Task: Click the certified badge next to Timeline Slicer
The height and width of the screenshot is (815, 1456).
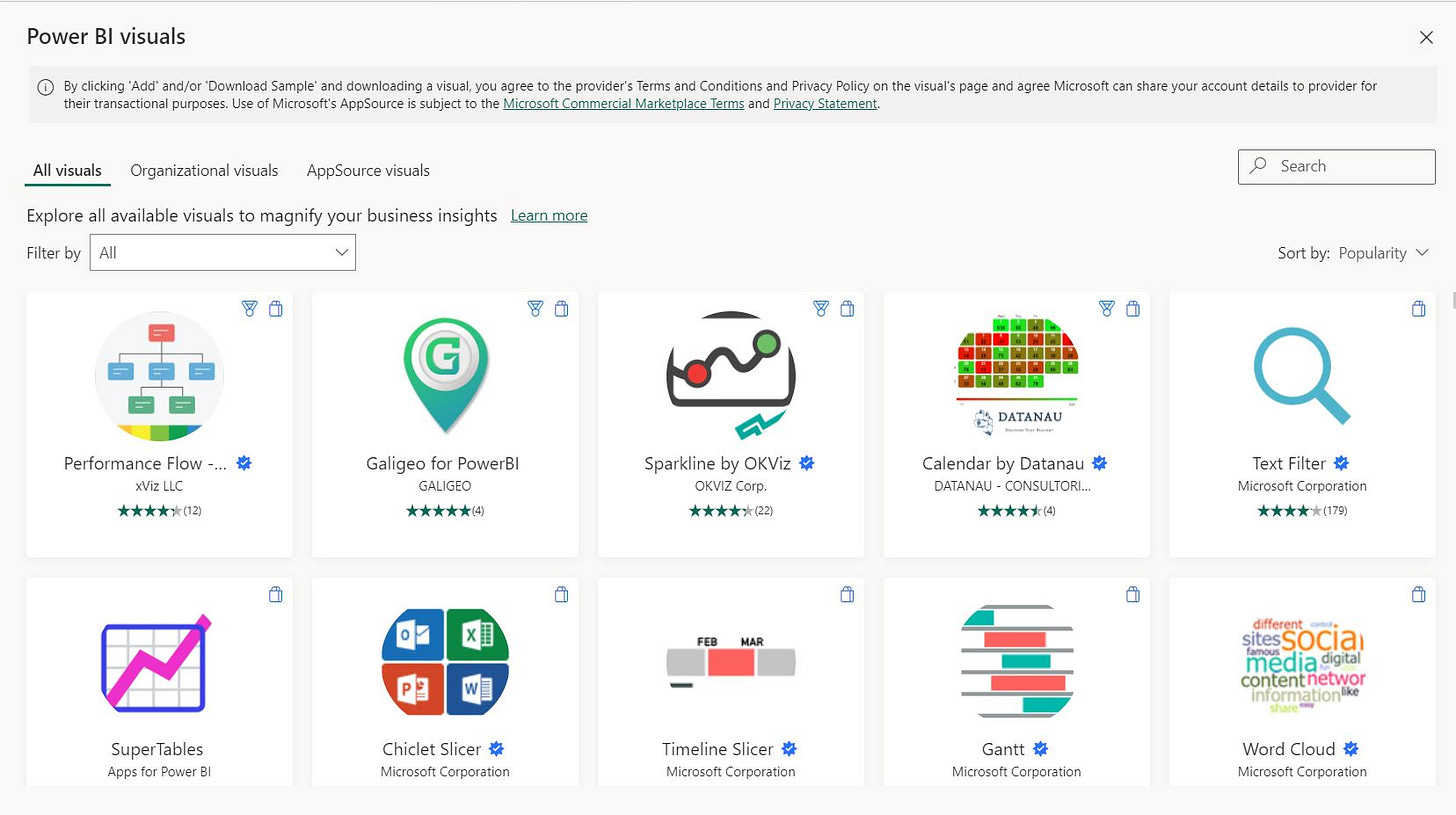Action: pyautogui.click(x=789, y=749)
